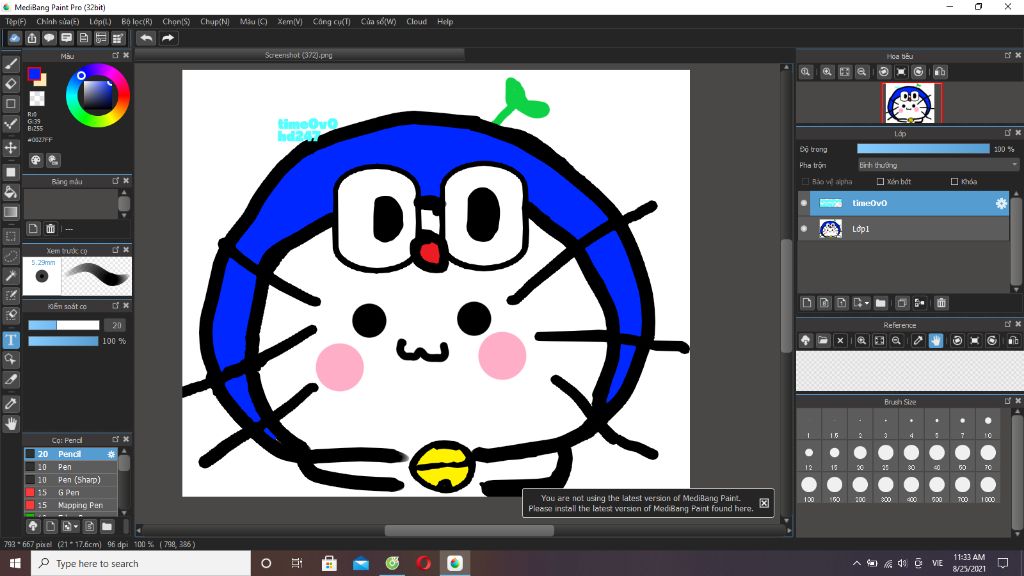Viewport: 1024px width, 576px height.
Task: Enable the Xén bớt clipping checkbox
Action: tap(880, 182)
